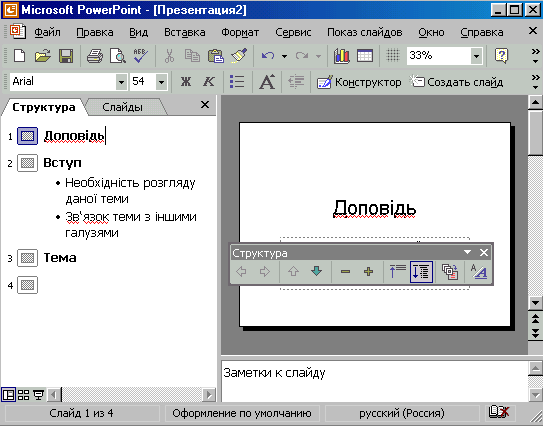The width and height of the screenshot is (543, 426).
Task: Select the Format Painter brush icon
Action: (x=239, y=55)
